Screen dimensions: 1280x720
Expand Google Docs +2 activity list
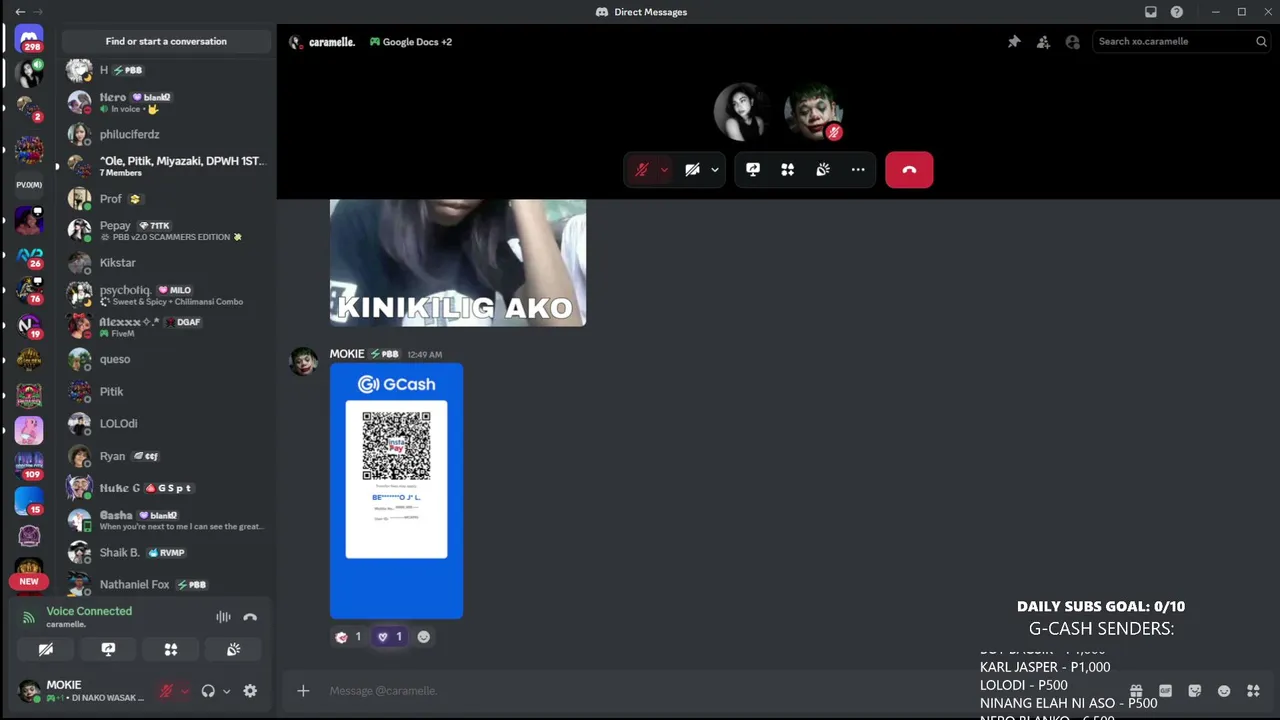pos(411,42)
